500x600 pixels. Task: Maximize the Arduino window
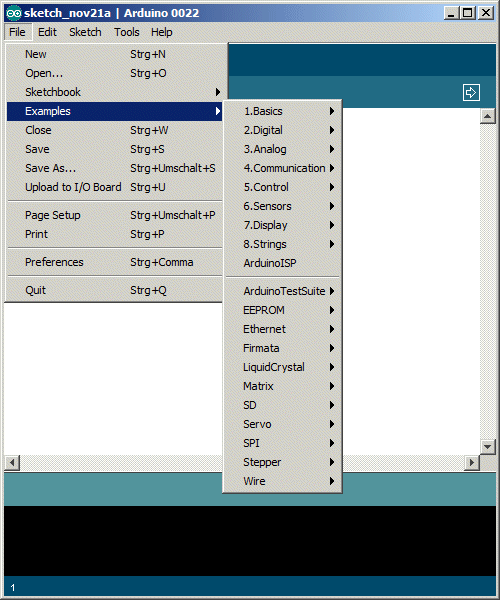[x=467, y=13]
